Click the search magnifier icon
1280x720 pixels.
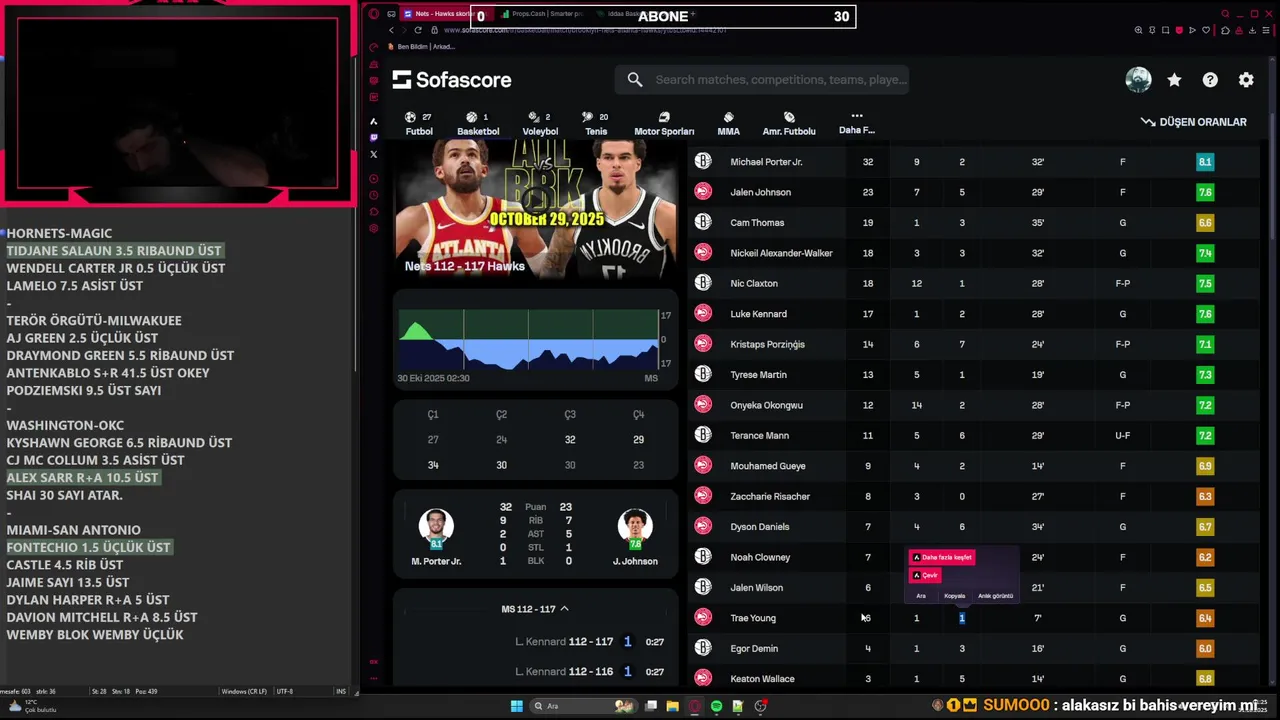tap(635, 79)
